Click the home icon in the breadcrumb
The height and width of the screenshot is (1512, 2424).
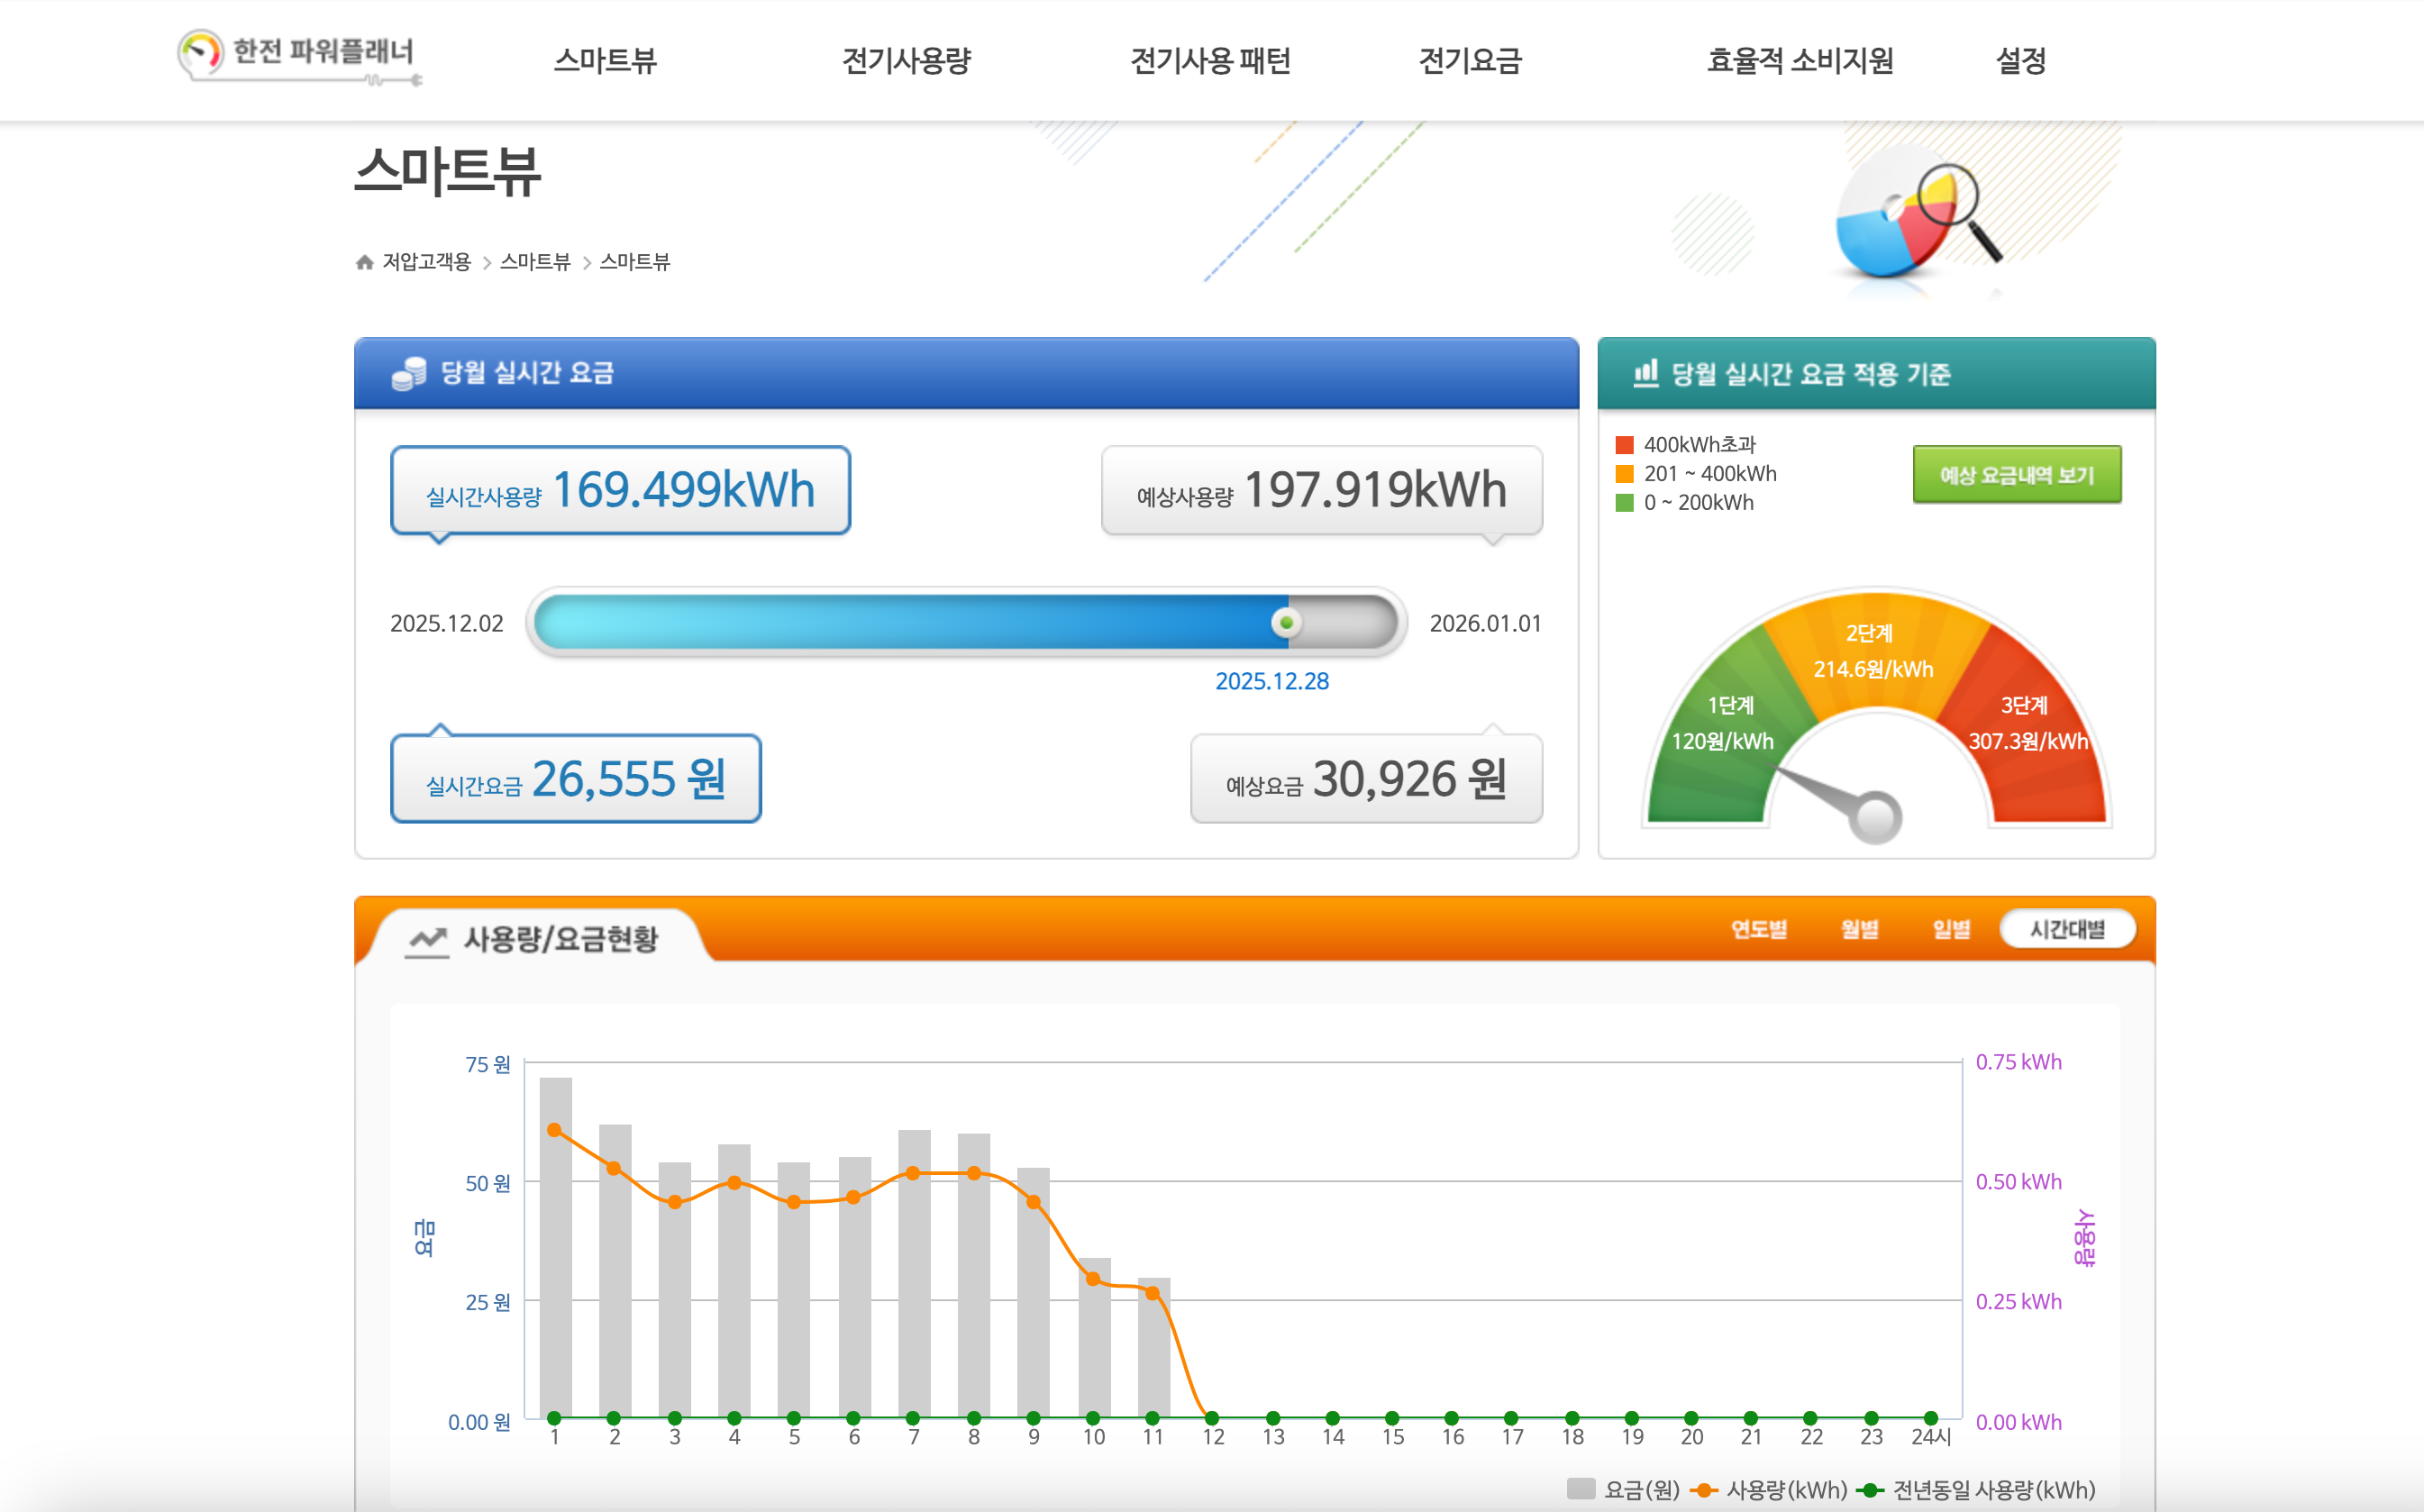(364, 262)
